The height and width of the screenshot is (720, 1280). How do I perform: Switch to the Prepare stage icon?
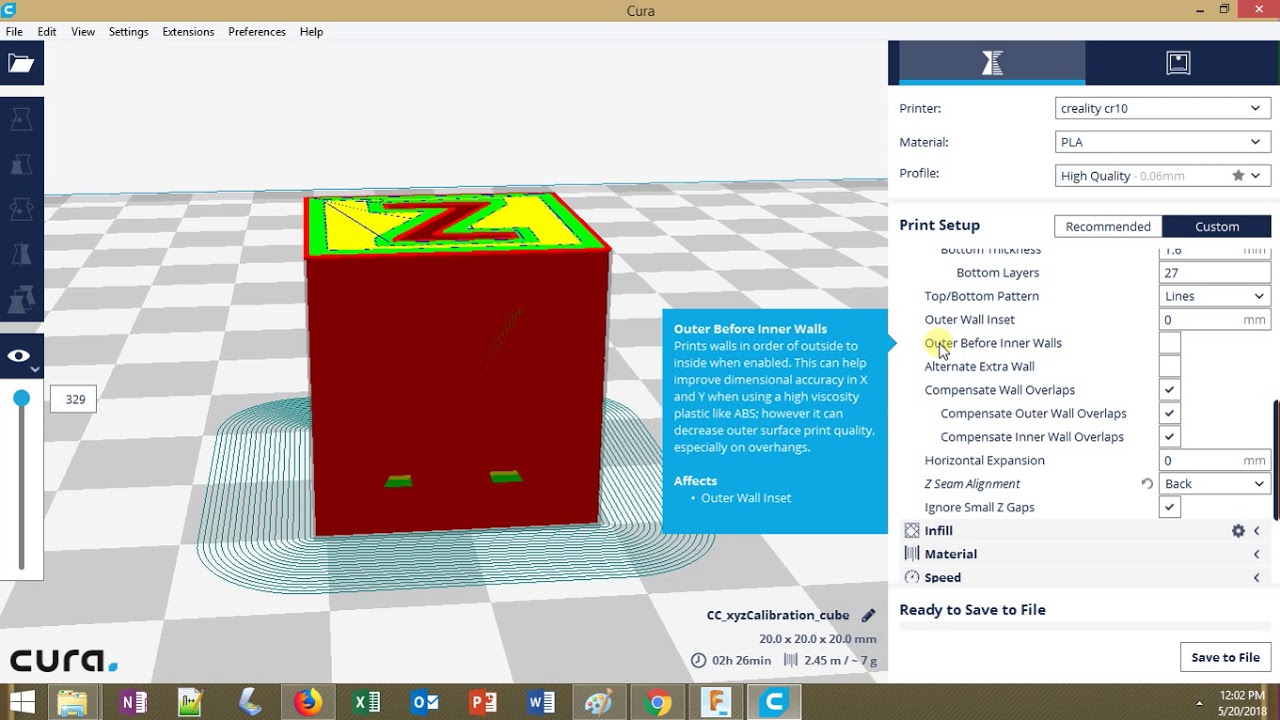tap(992, 63)
